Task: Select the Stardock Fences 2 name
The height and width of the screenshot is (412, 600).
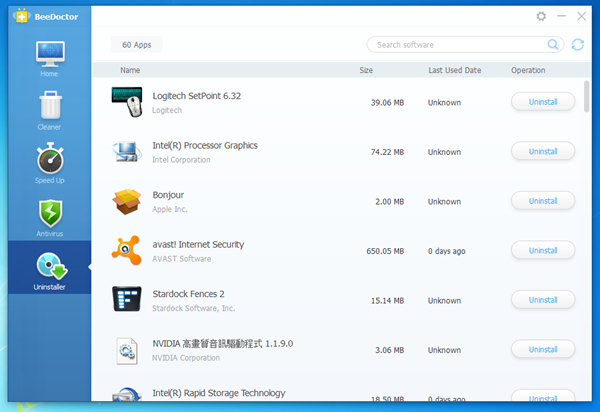Action: click(x=188, y=294)
